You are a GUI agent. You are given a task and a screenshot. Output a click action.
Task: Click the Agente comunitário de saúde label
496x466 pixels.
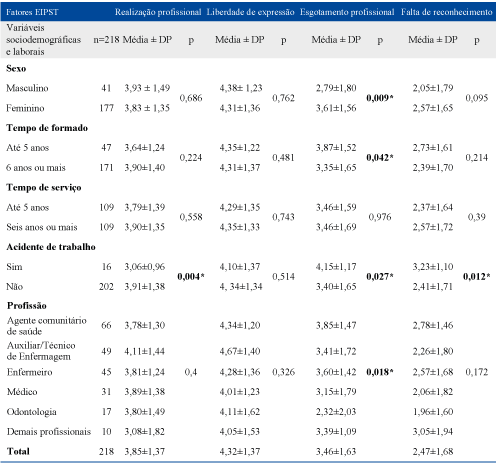47,326
